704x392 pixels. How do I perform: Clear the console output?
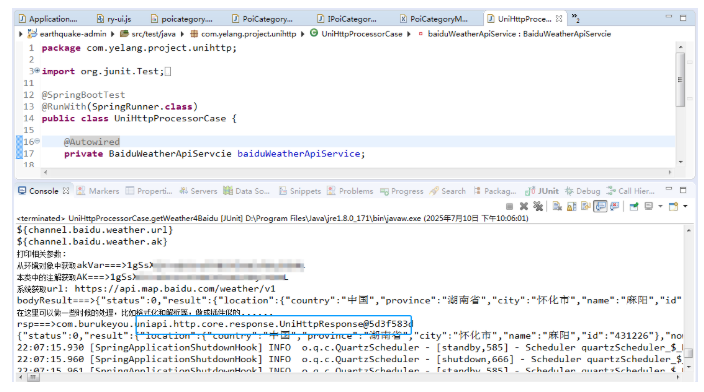[557, 206]
